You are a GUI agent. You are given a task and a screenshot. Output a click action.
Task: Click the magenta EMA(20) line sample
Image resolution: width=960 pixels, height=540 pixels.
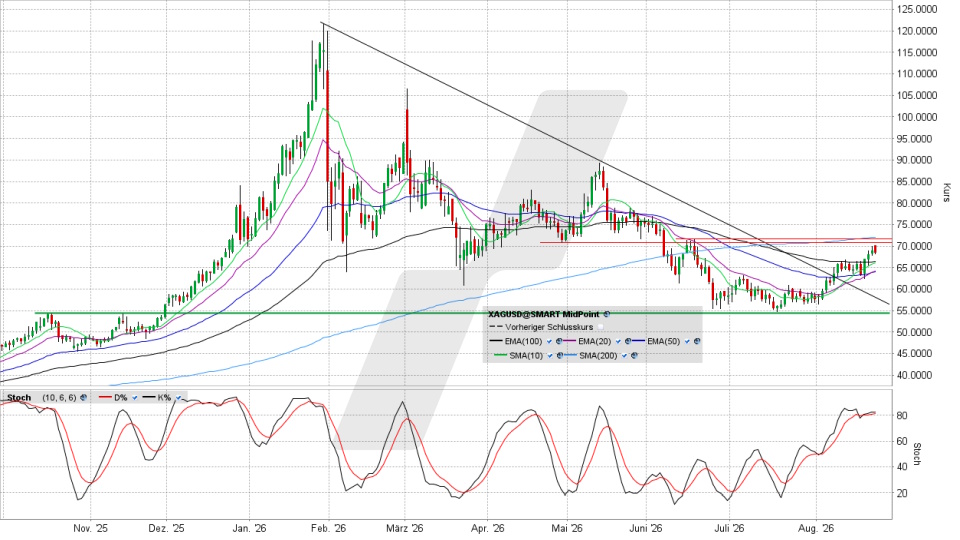tap(569, 341)
